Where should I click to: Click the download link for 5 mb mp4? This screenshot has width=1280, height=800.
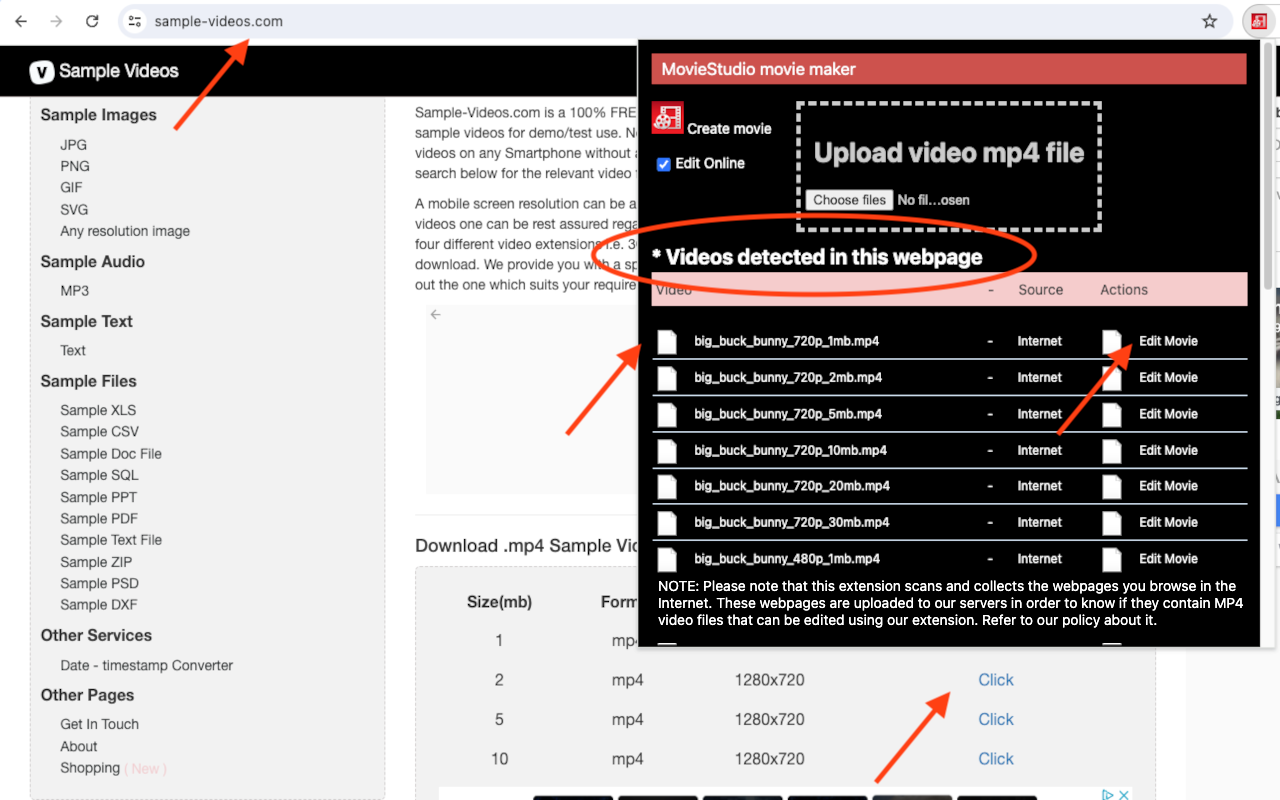pyautogui.click(x=996, y=719)
